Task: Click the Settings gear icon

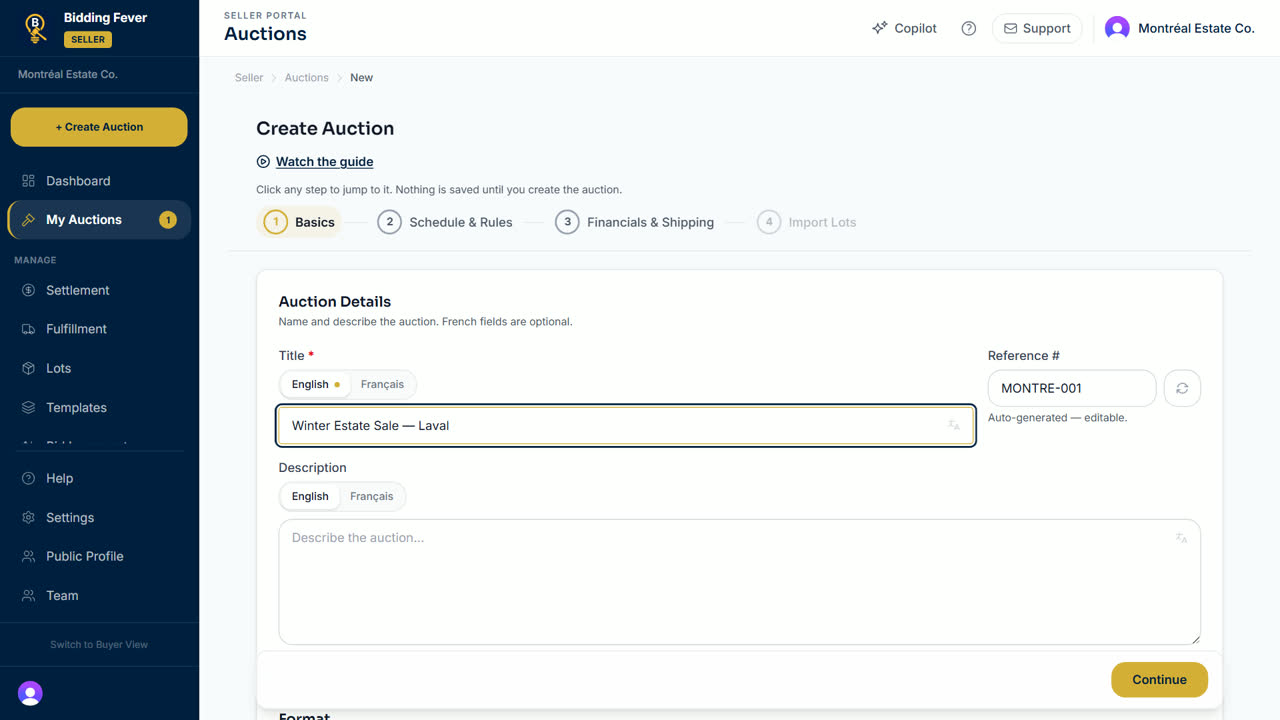Action: (28, 517)
